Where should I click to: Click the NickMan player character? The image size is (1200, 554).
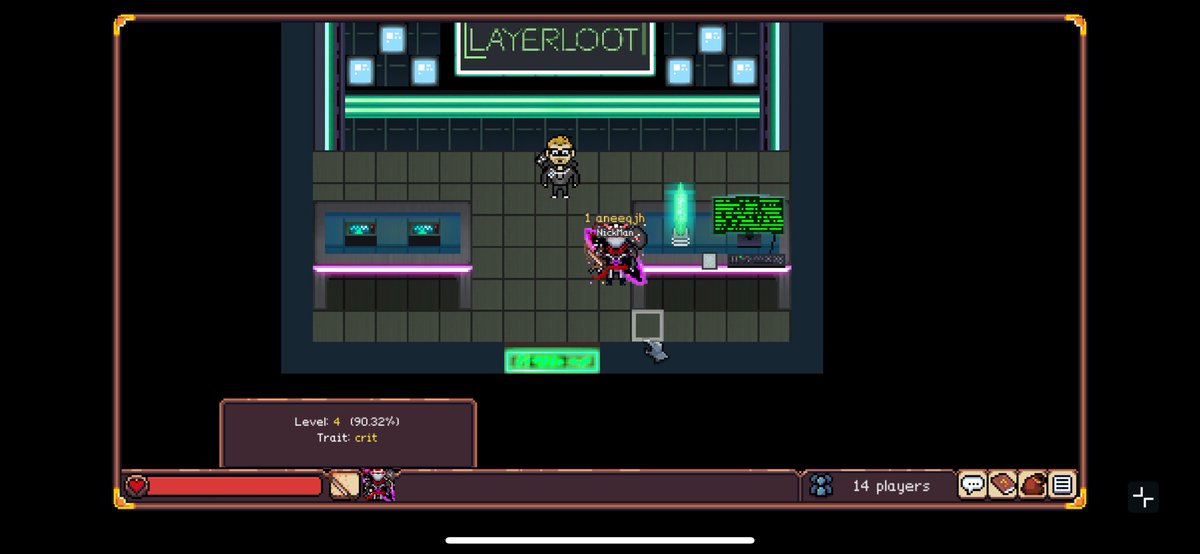click(614, 258)
